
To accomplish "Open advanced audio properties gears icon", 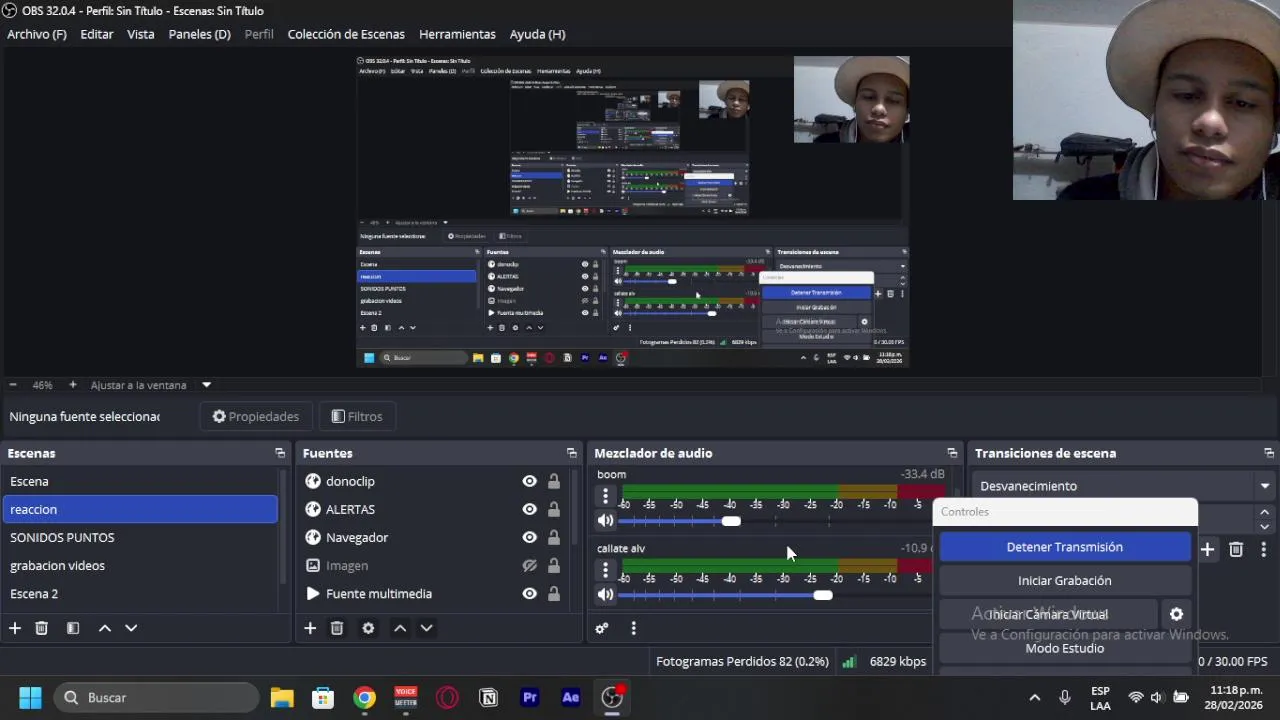I will pos(602,628).
